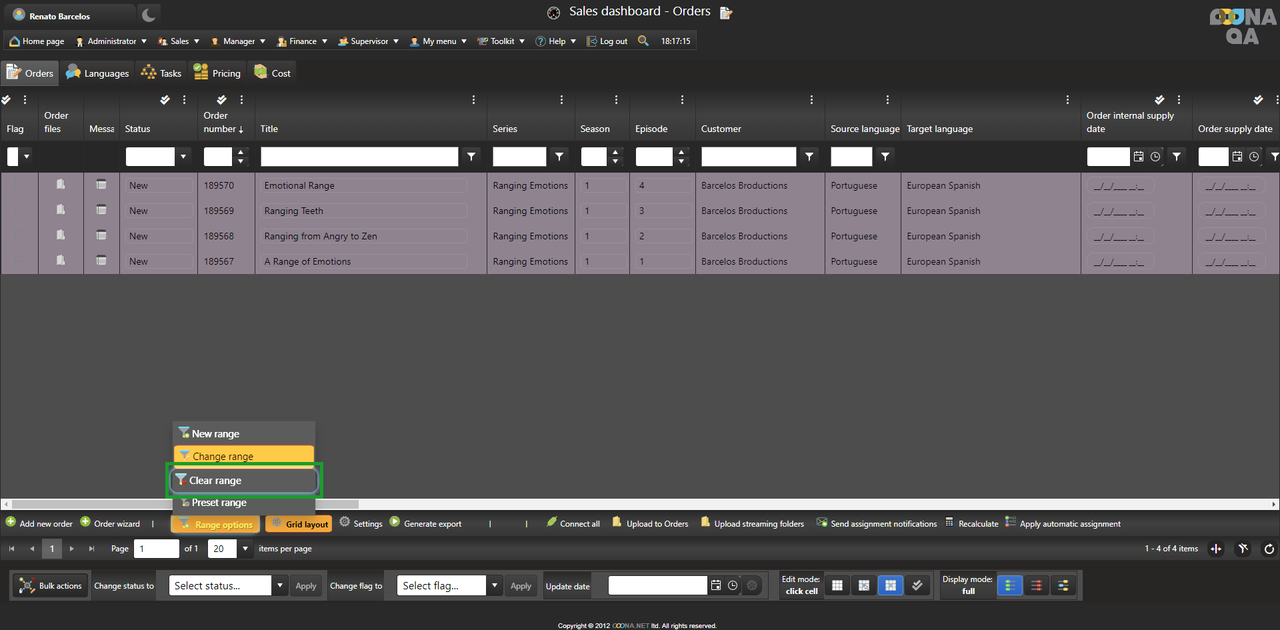The image size is (1280, 630).
Task: Click the search magnifier icon in menu bar
Action: coord(643,41)
